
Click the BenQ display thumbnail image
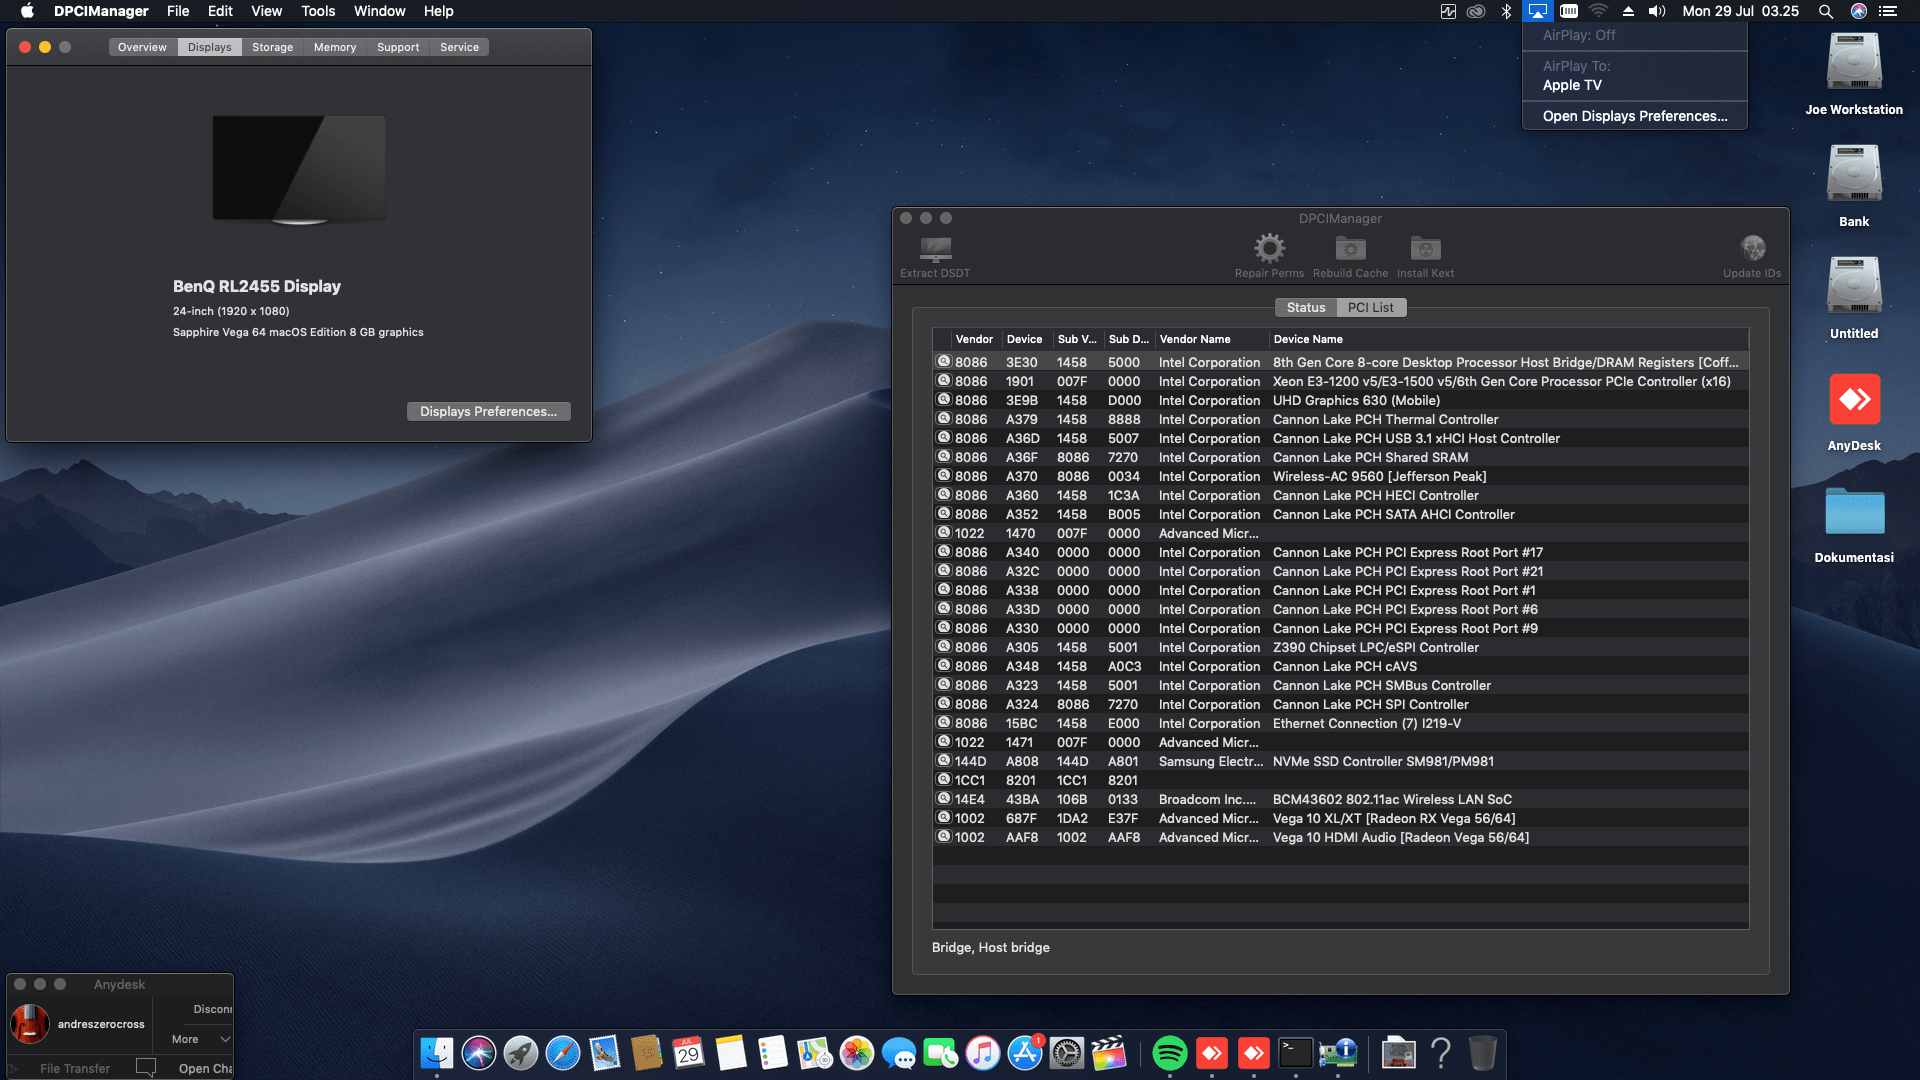click(x=299, y=169)
